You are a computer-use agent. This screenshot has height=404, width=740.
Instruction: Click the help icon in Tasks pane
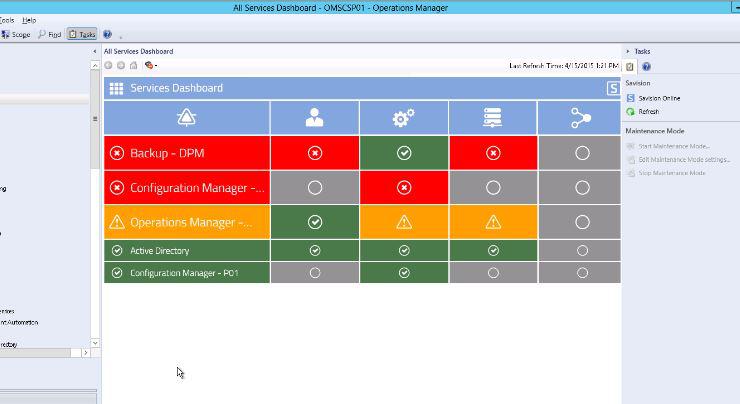point(647,67)
